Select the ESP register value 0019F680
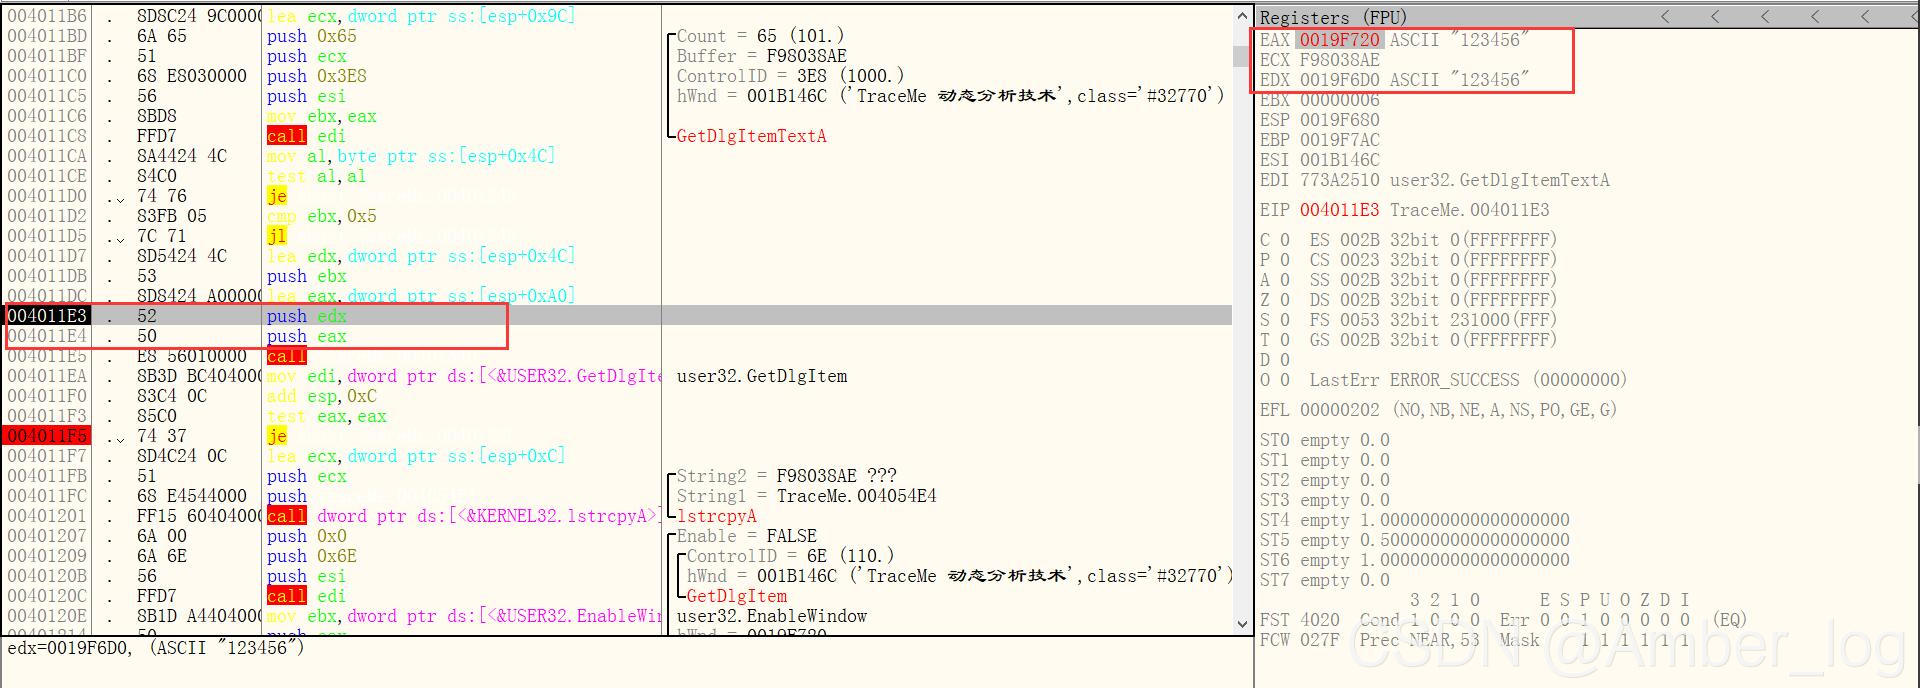Viewport: 1920px width, 688px height. 1339,120
